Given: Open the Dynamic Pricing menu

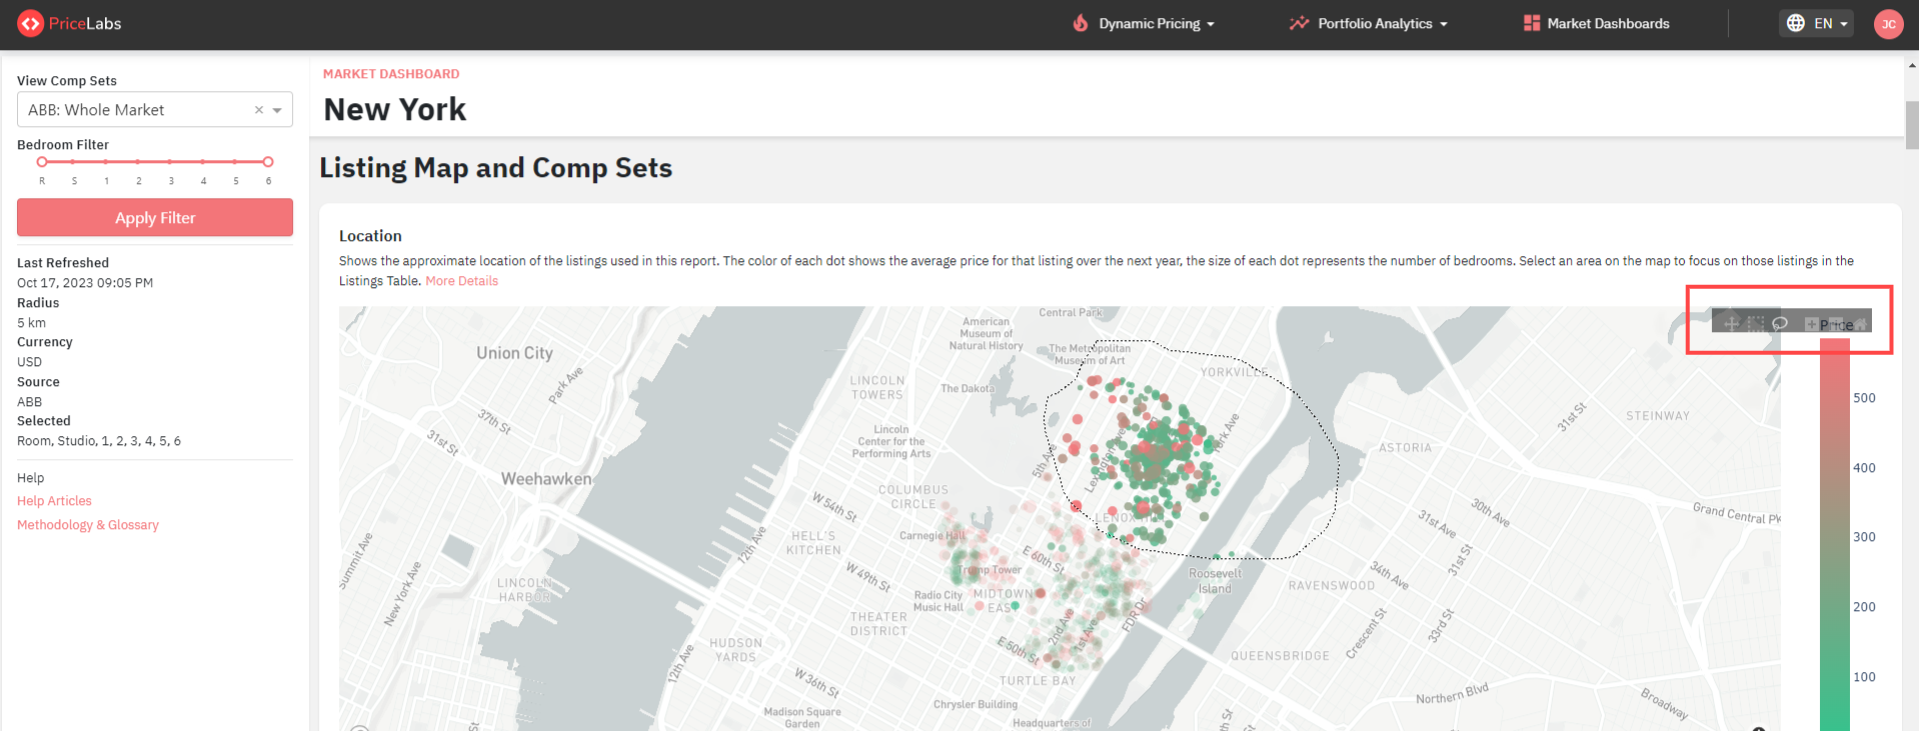Looking at the screenshot, I should (1143, 23).
